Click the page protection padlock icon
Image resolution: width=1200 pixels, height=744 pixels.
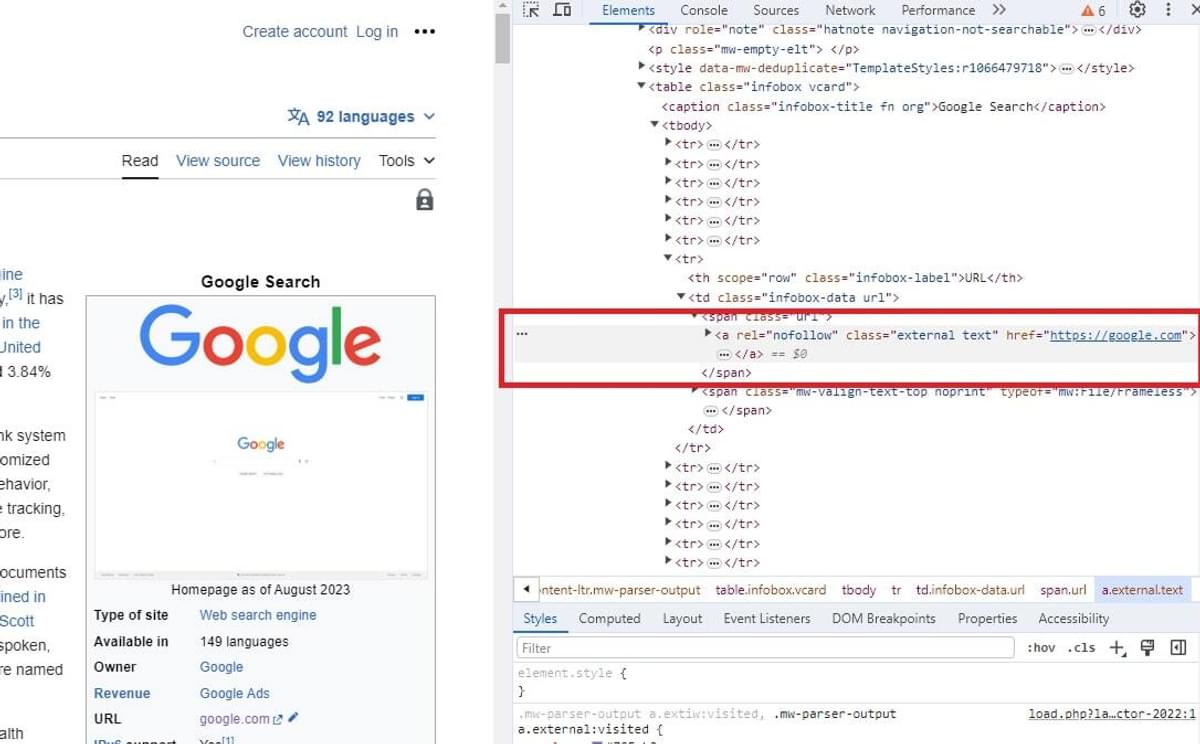tap(424, 200)
